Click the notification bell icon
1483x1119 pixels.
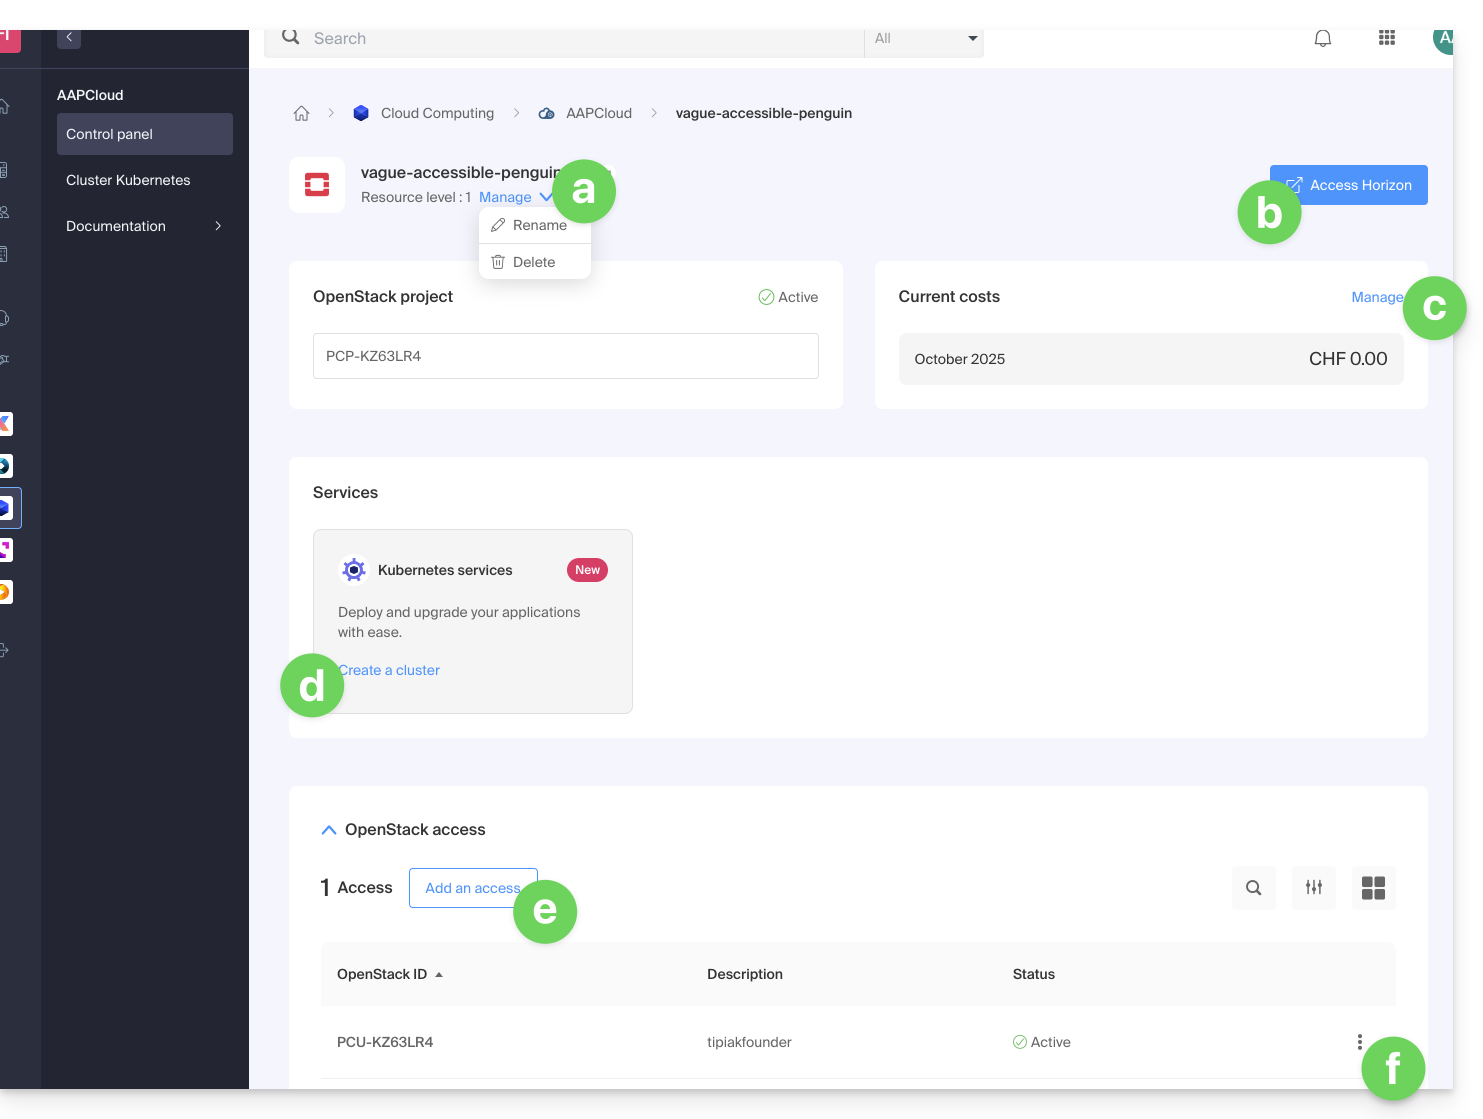[1322, 39]
